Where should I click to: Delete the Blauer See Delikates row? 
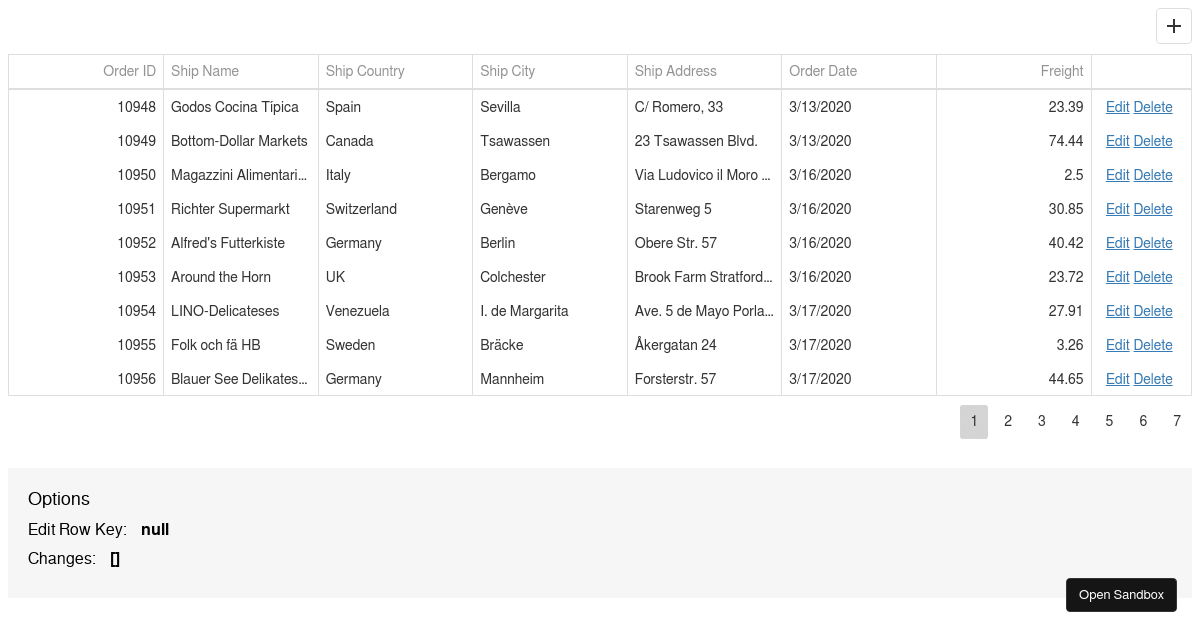pos(1153,379)
